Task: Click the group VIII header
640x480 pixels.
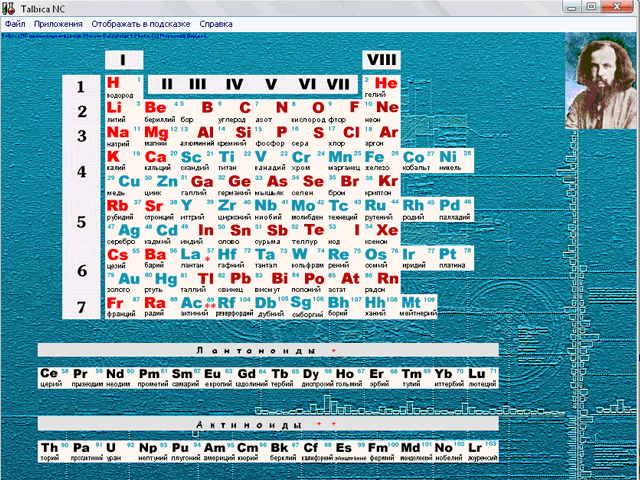Action: click(382, 60)
